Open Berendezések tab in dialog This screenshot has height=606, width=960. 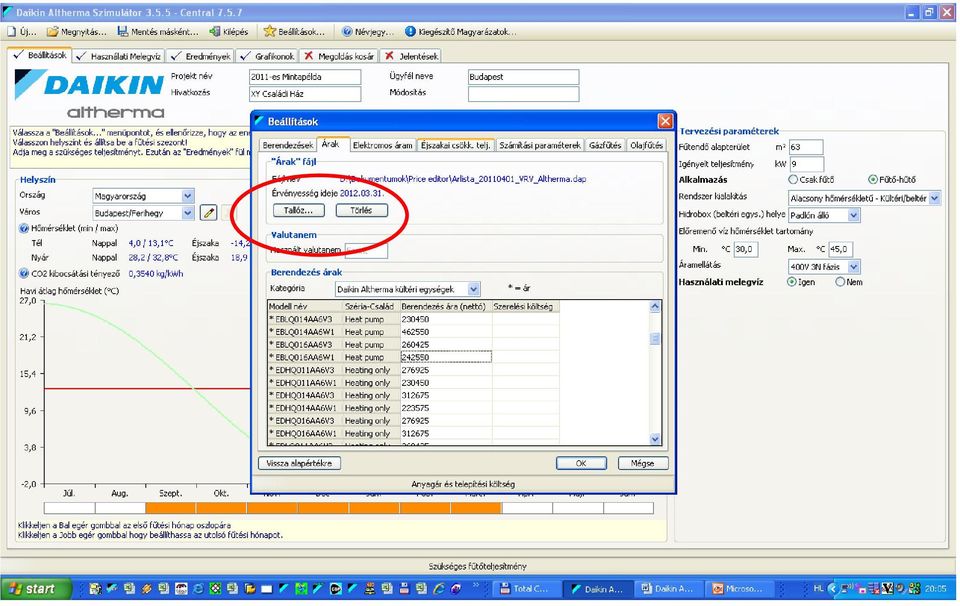pos(288,146)
